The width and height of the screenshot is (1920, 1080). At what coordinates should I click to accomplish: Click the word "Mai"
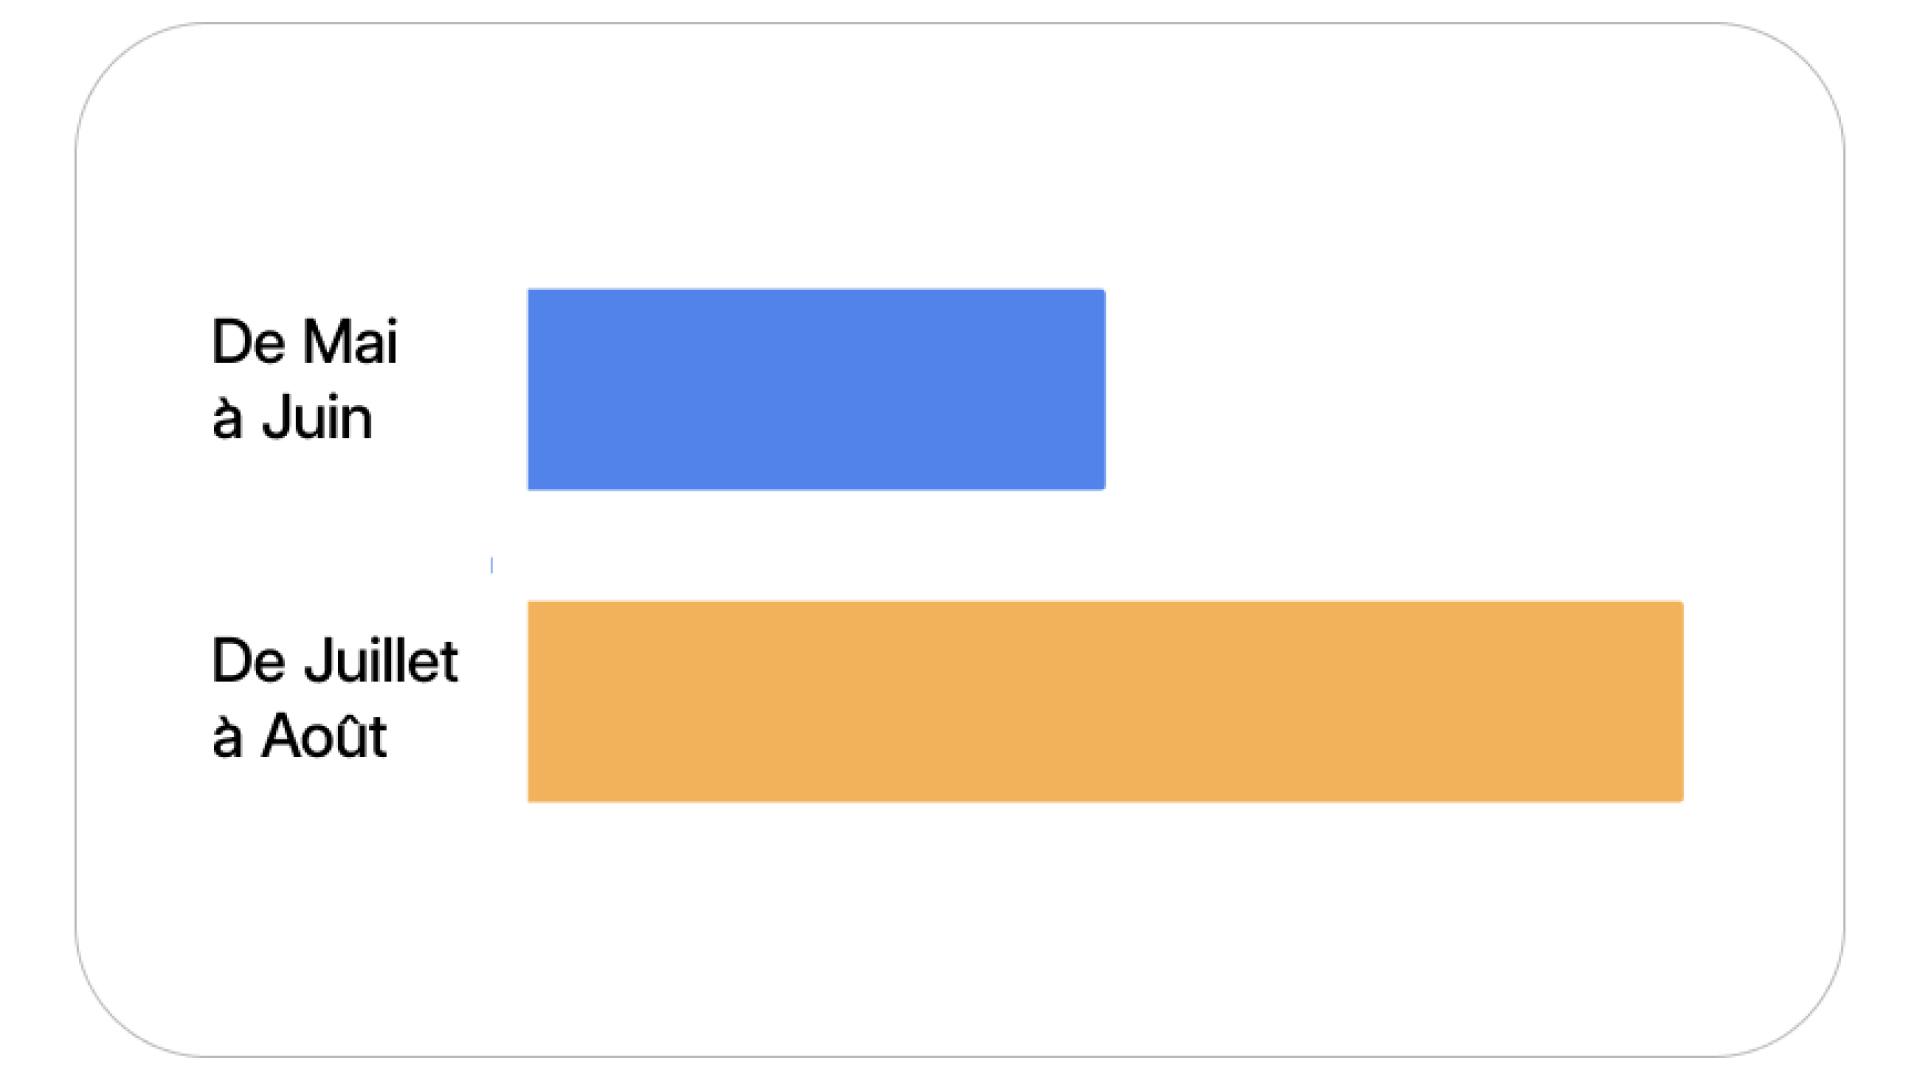[x=350, y=343]
